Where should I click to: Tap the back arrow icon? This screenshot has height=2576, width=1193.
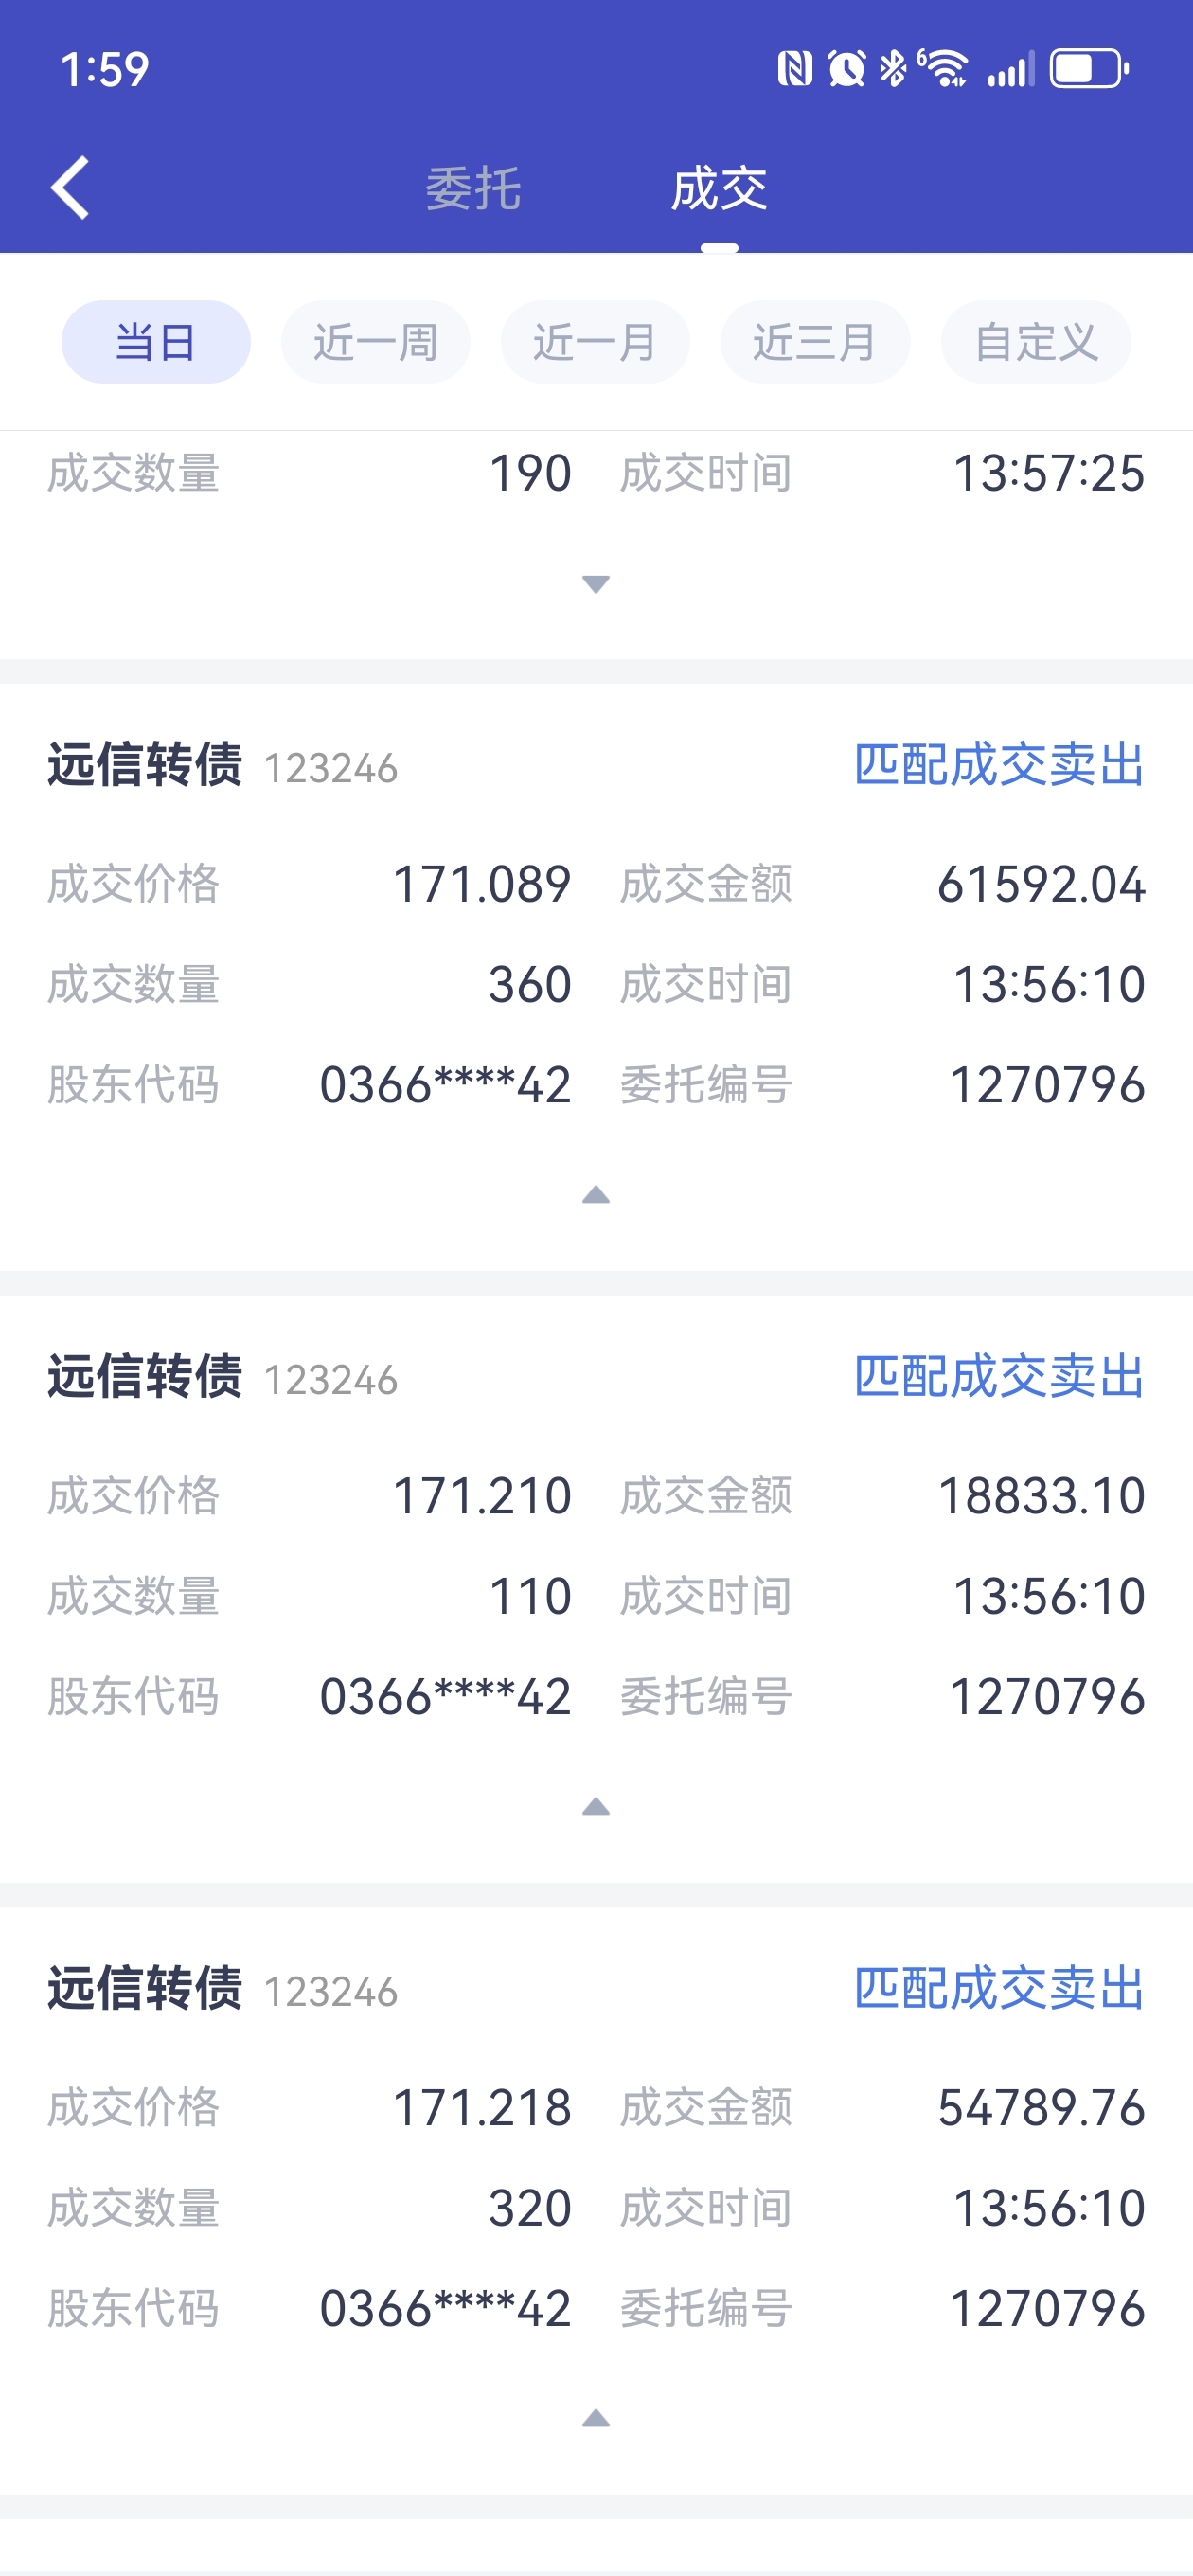70,187
